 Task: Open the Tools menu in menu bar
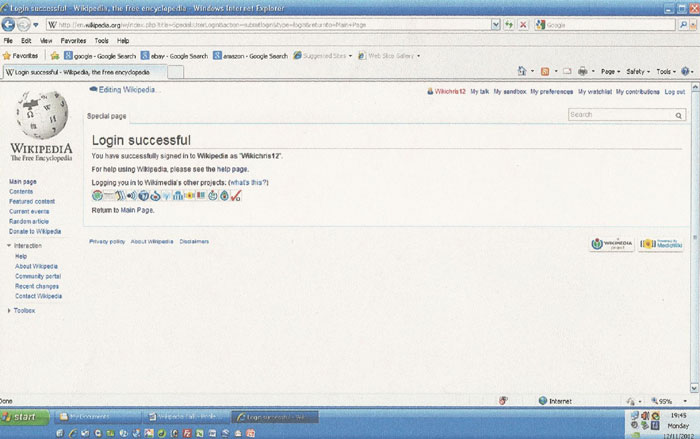point(101,41)
